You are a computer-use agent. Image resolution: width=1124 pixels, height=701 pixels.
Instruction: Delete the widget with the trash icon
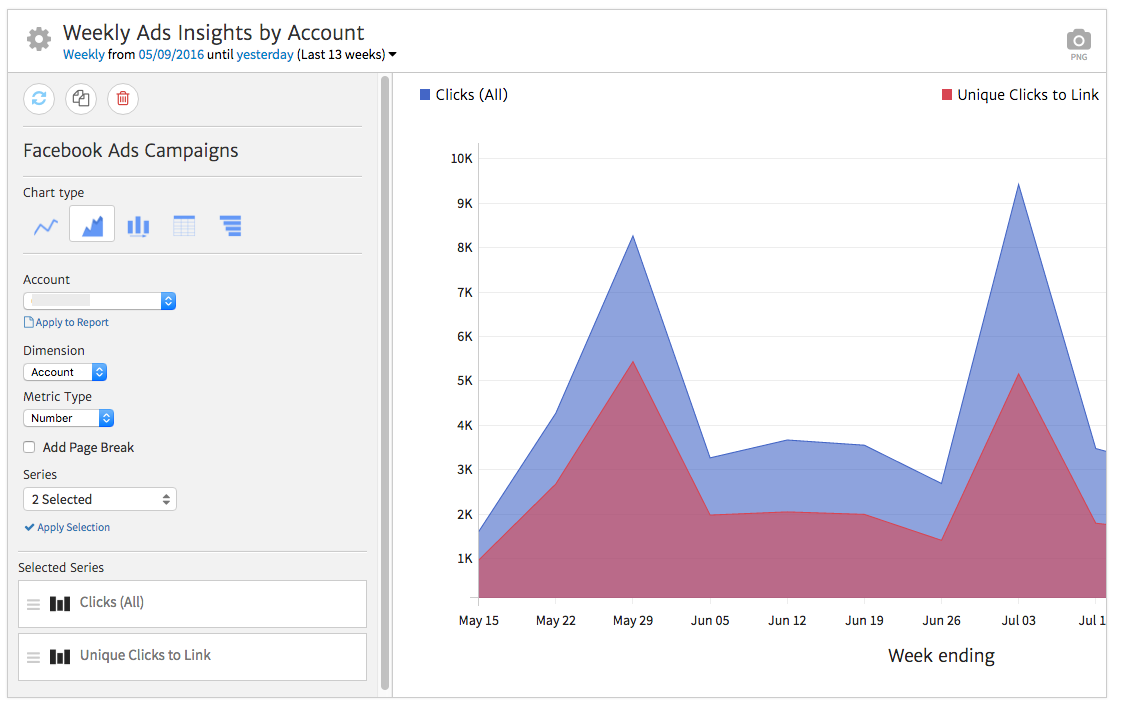122,99
